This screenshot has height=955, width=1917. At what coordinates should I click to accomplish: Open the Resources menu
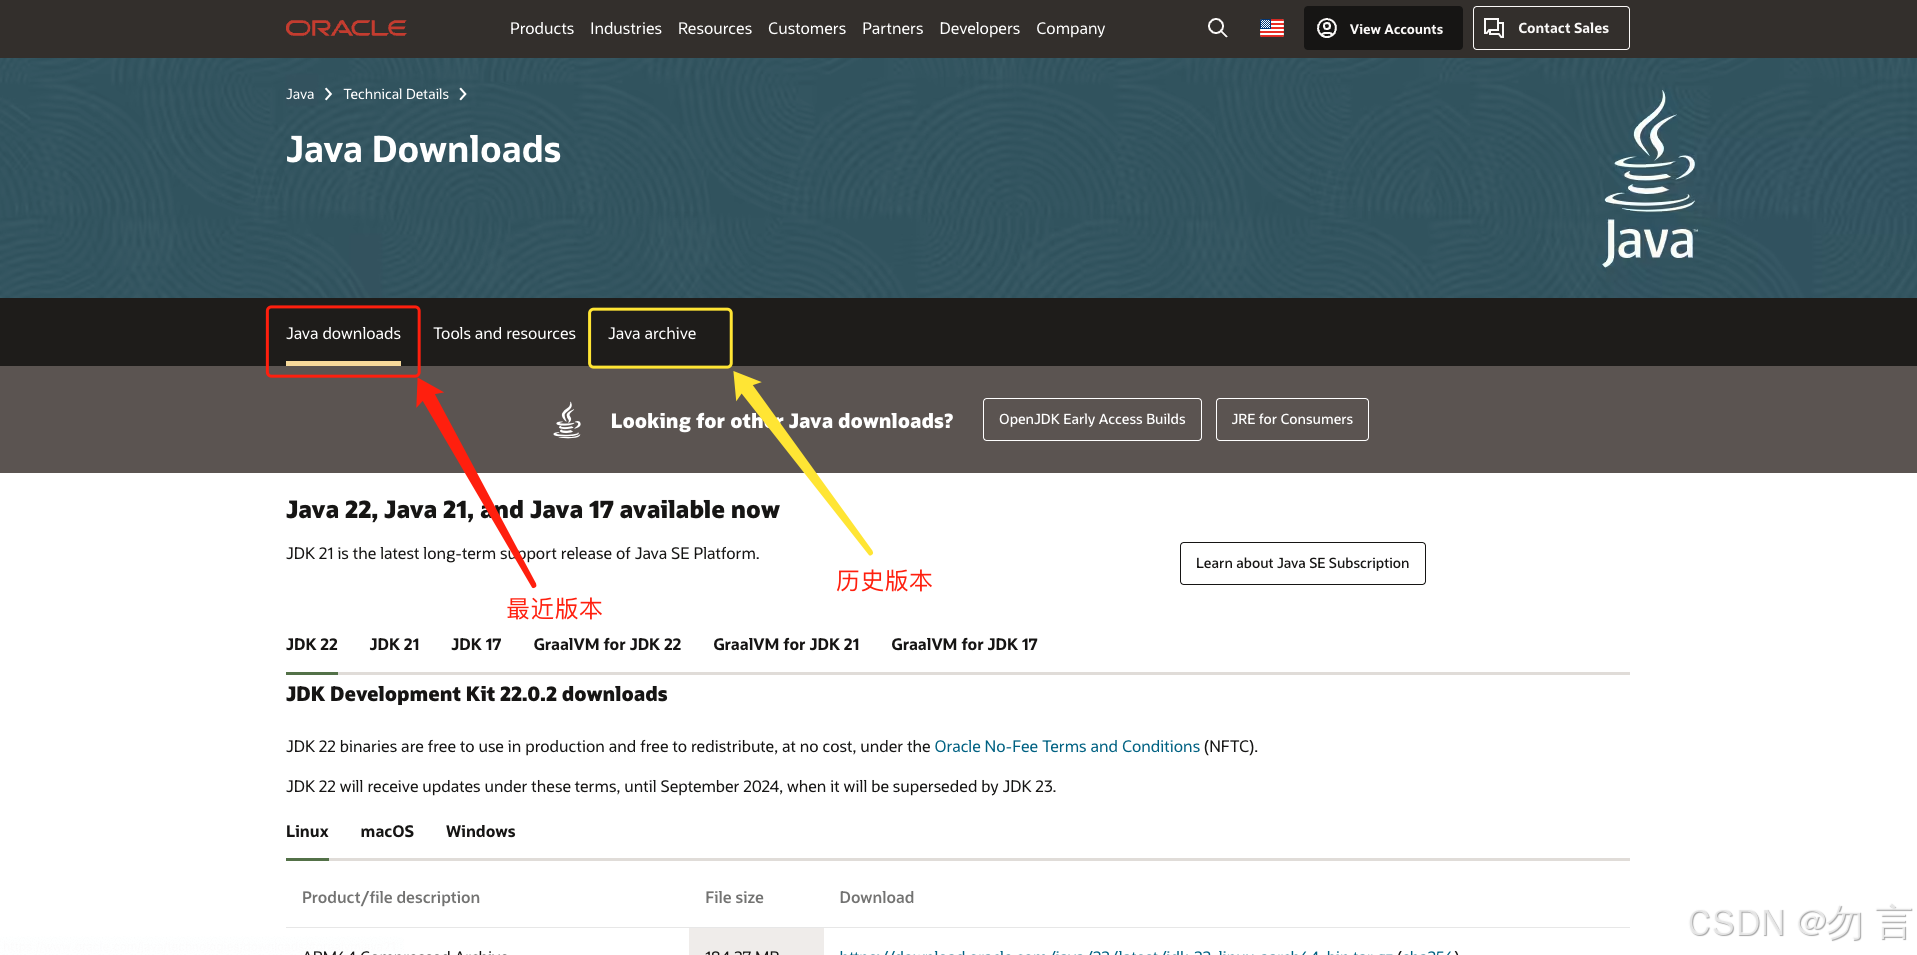coord(715,28)
